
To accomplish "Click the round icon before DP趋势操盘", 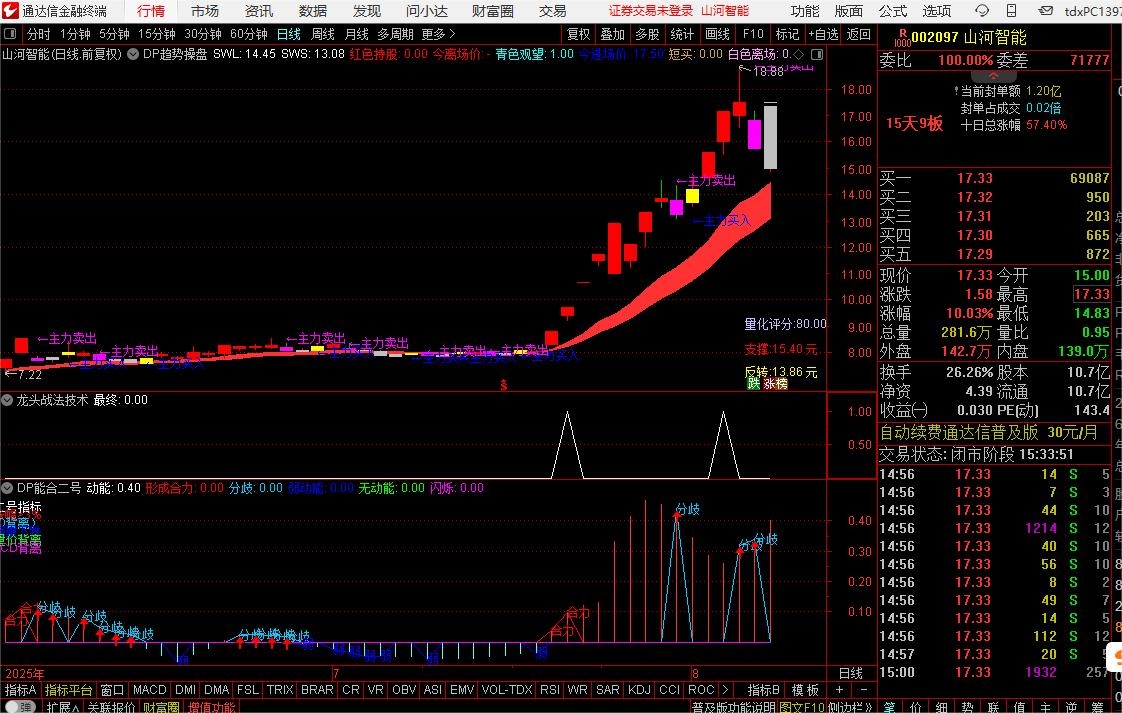I will 133,54.
